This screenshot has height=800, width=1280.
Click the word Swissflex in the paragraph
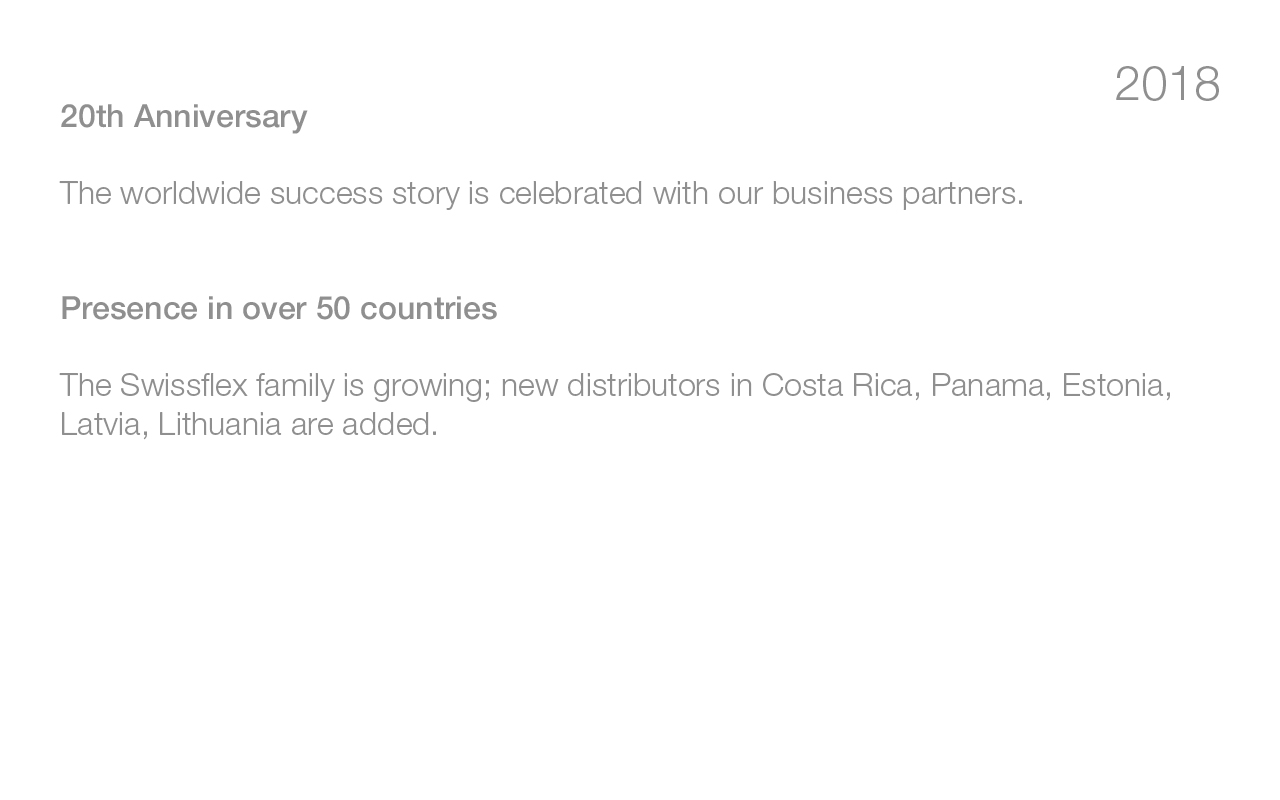click(183, 385)
